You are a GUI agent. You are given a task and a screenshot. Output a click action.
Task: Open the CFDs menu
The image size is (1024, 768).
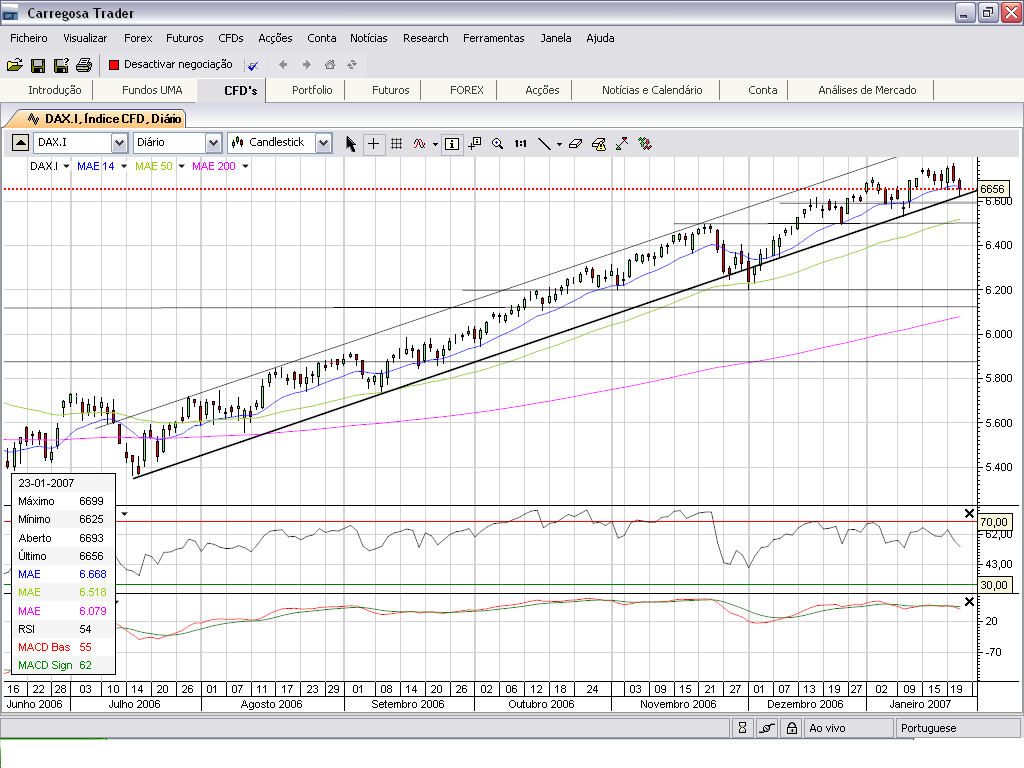pos(231,38)
